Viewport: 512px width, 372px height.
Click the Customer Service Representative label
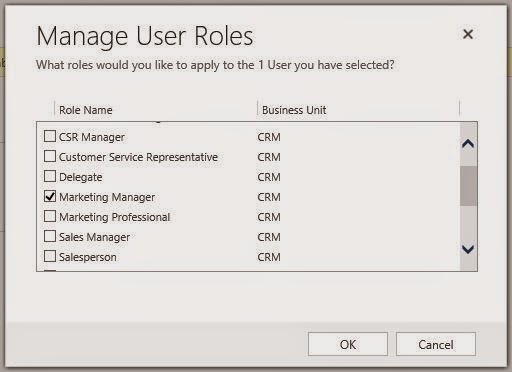[x=138, y=157]
